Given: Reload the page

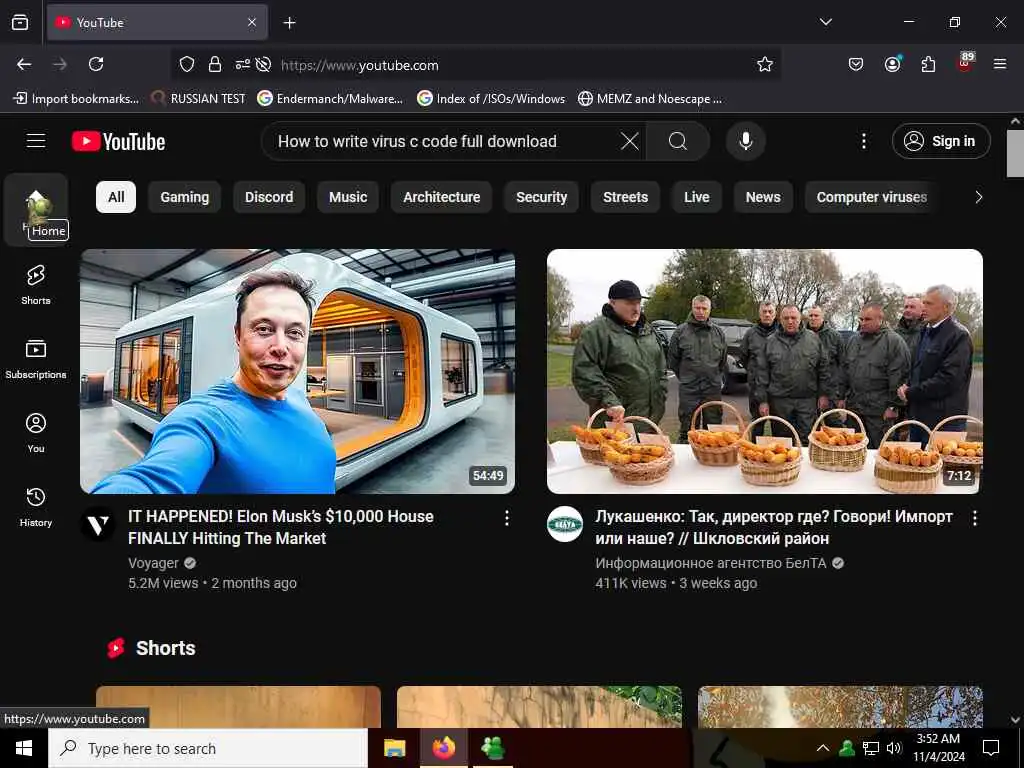Looking at the screenshot, I should [96, 64].
